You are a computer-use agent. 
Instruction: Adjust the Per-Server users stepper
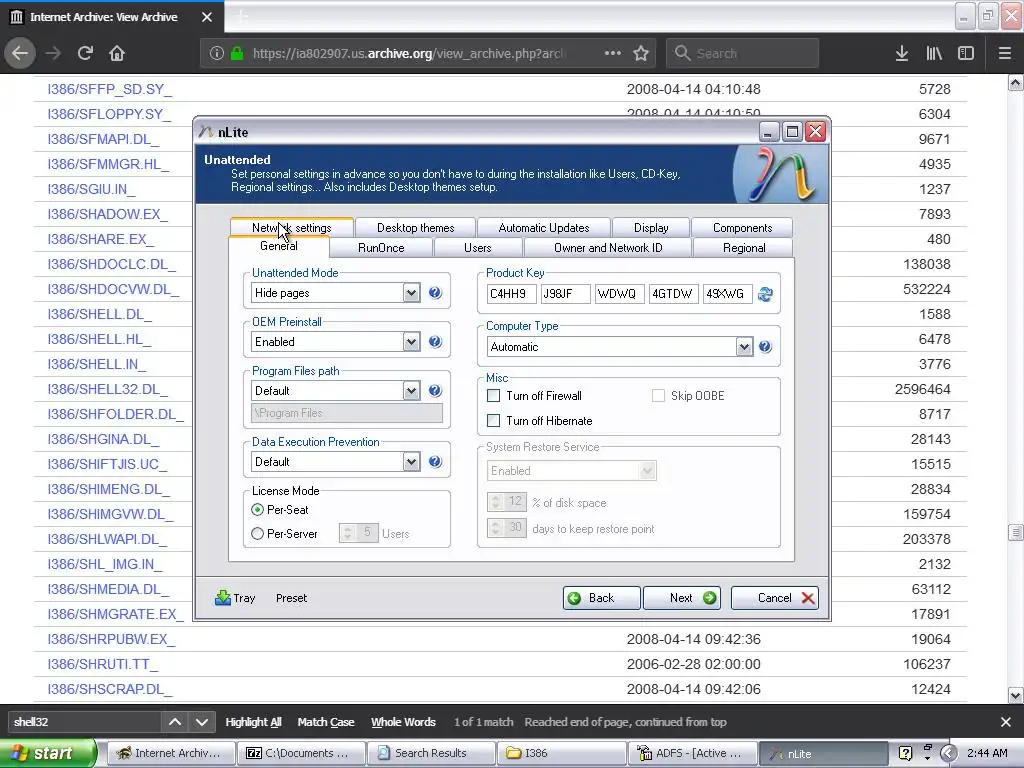348,534
